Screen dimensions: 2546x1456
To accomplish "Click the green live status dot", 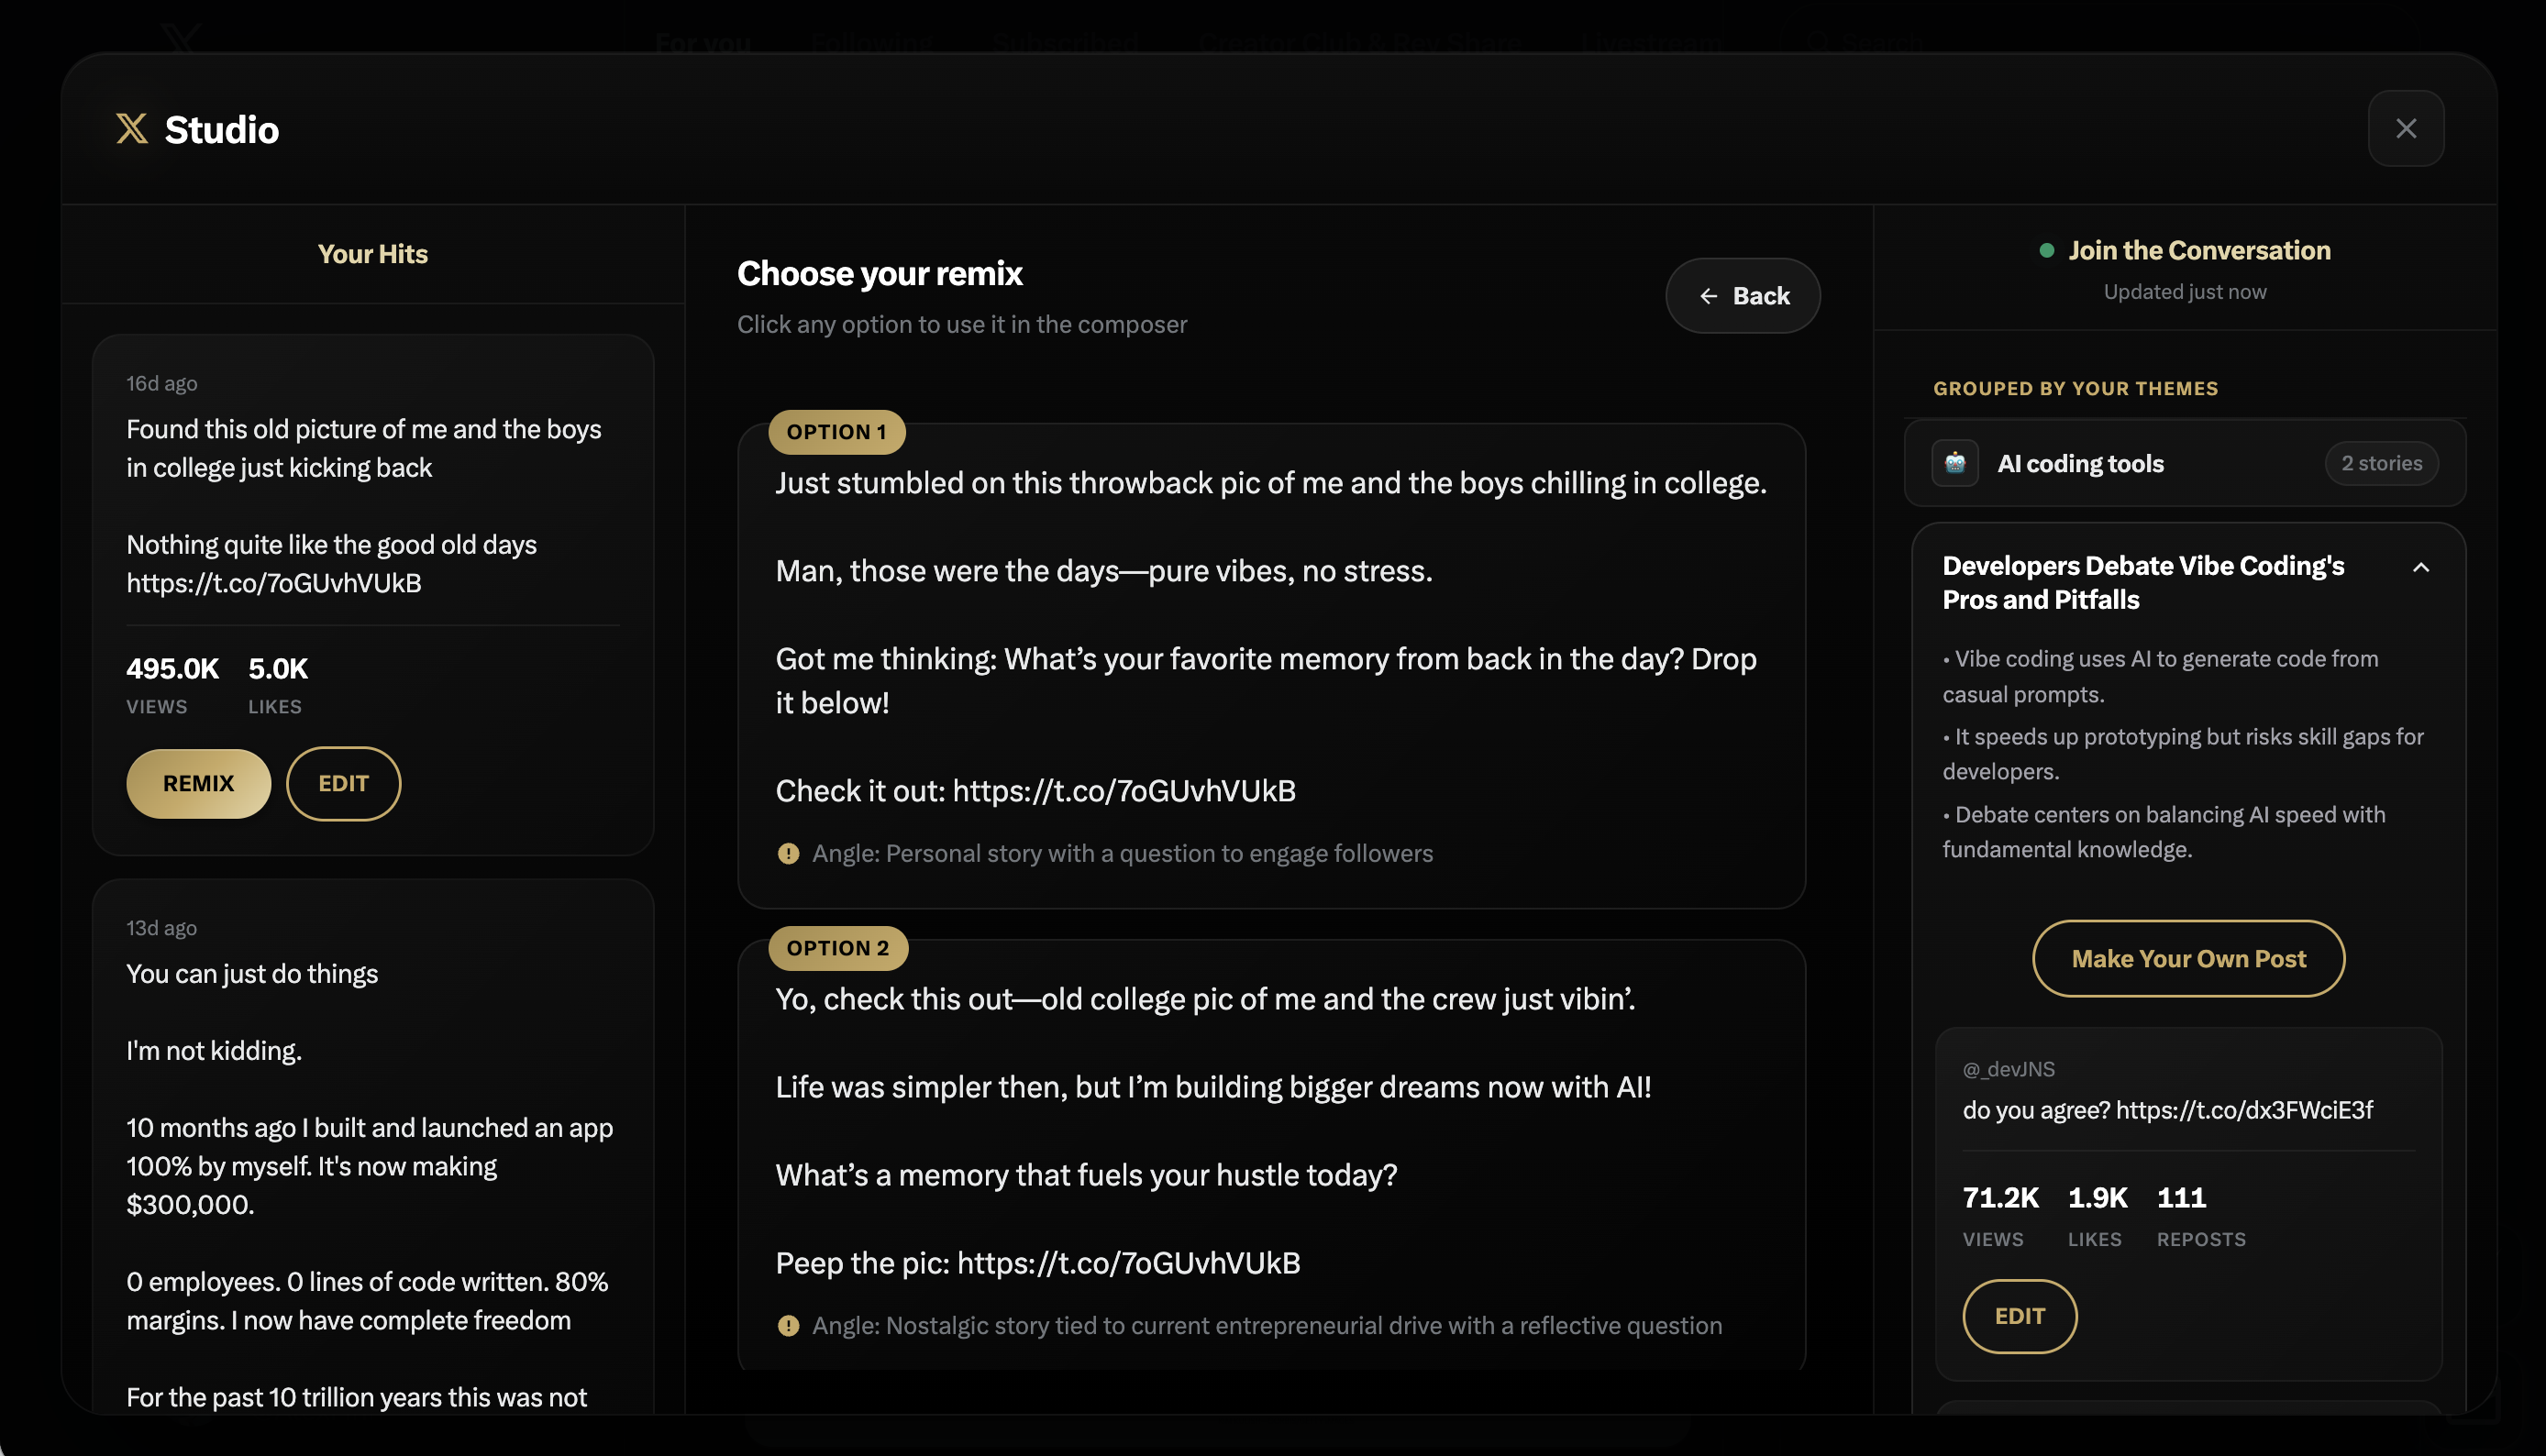I will [2046, 251].
